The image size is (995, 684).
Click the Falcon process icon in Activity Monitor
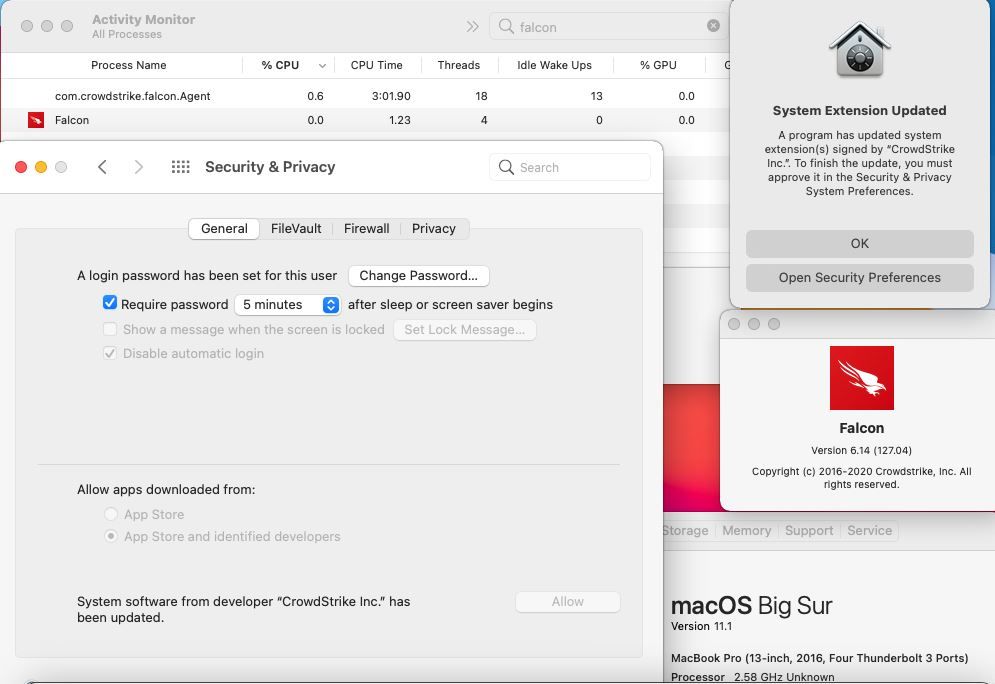[36, 120]
